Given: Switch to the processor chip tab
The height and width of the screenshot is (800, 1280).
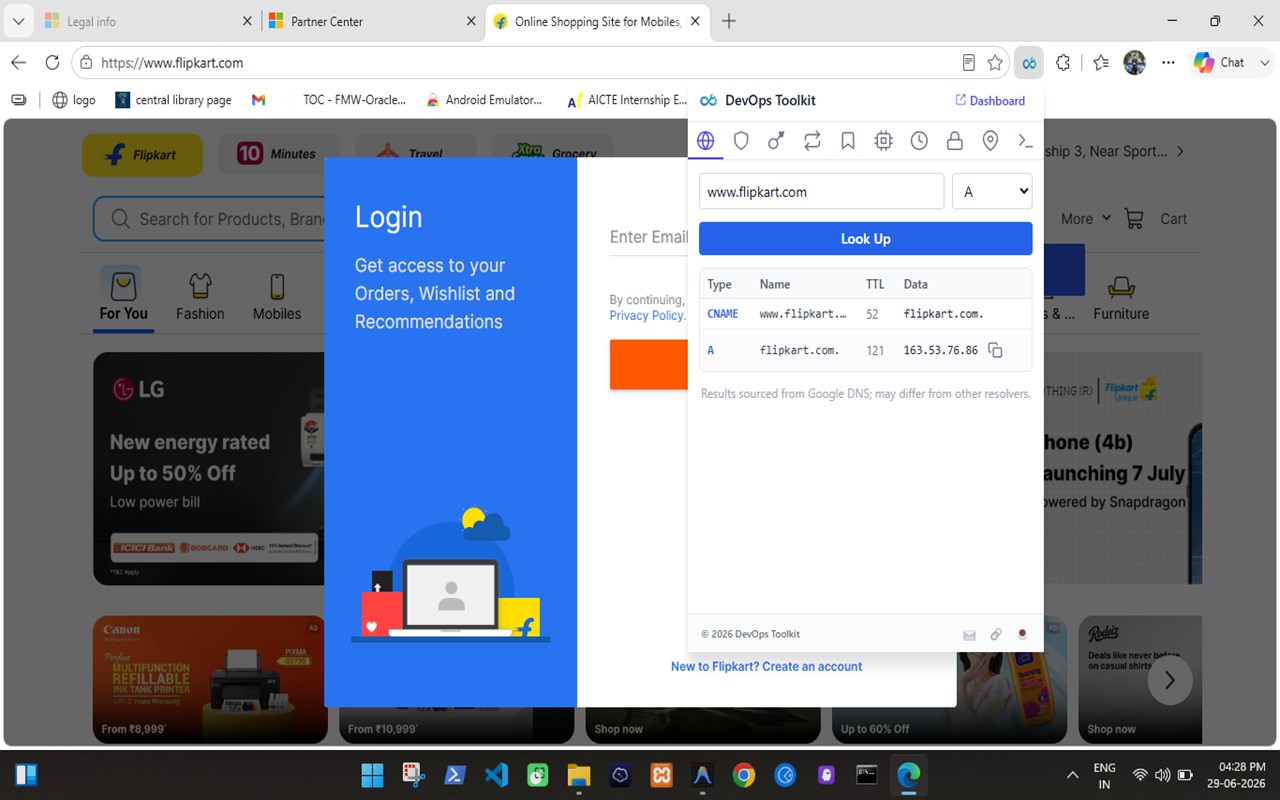Looking at the screenshot, I should tap(883, 141).
